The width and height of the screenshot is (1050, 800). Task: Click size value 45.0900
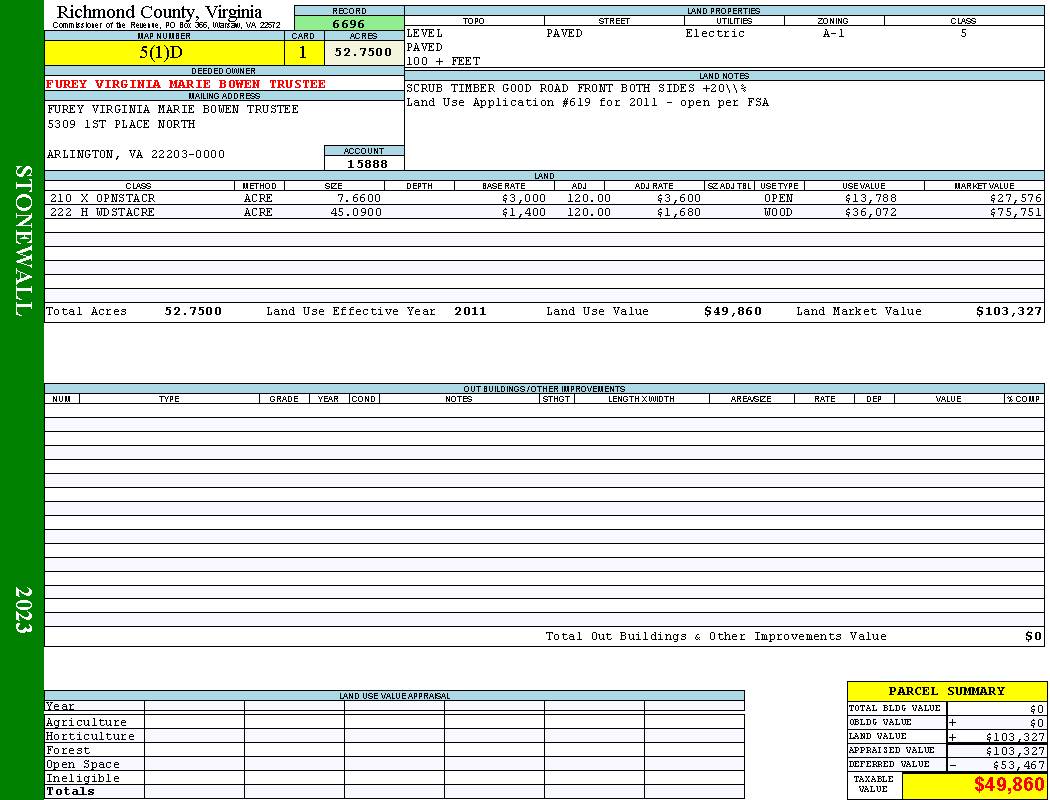356,212
